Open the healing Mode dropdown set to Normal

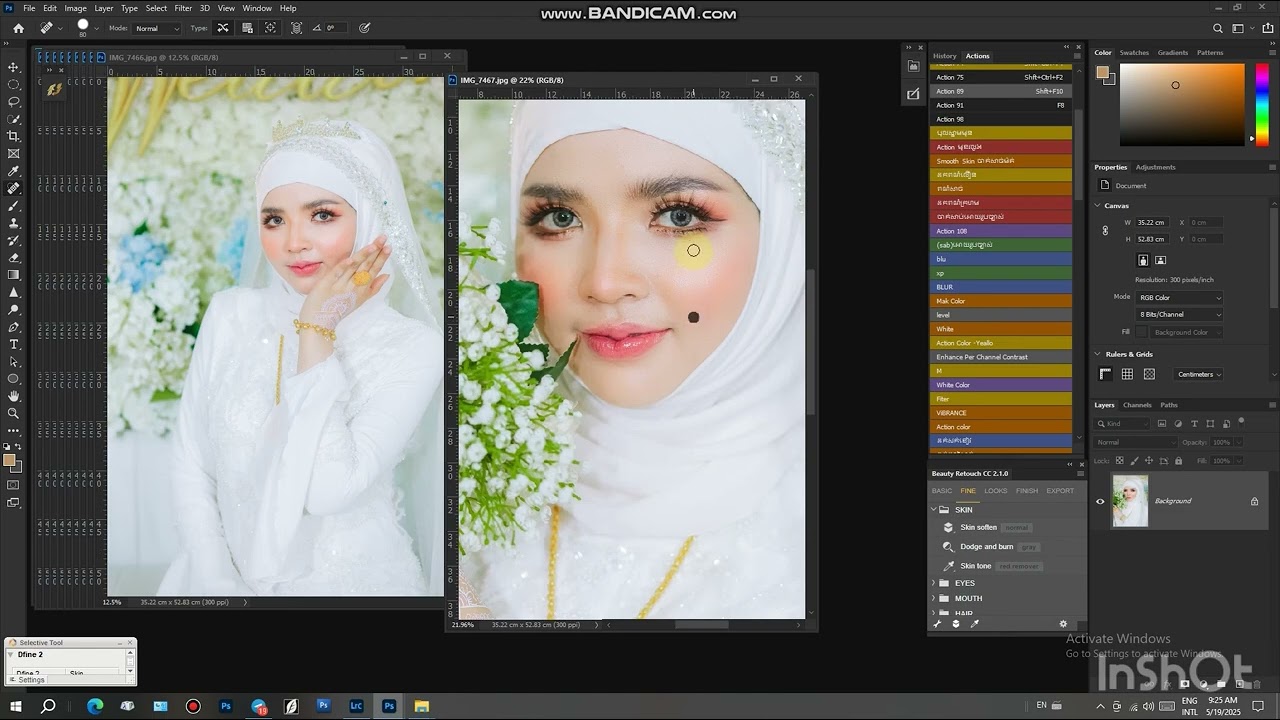[x=157, y=28]
